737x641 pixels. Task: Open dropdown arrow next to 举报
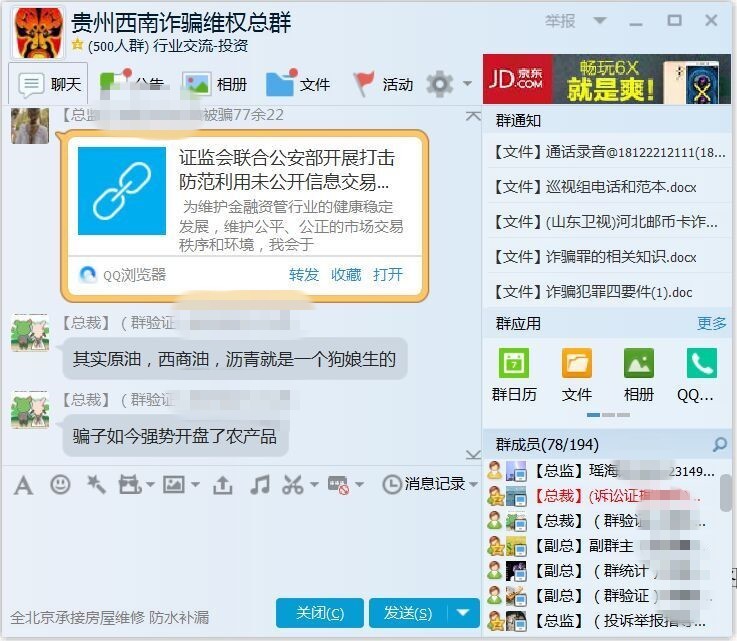point(600,20)
